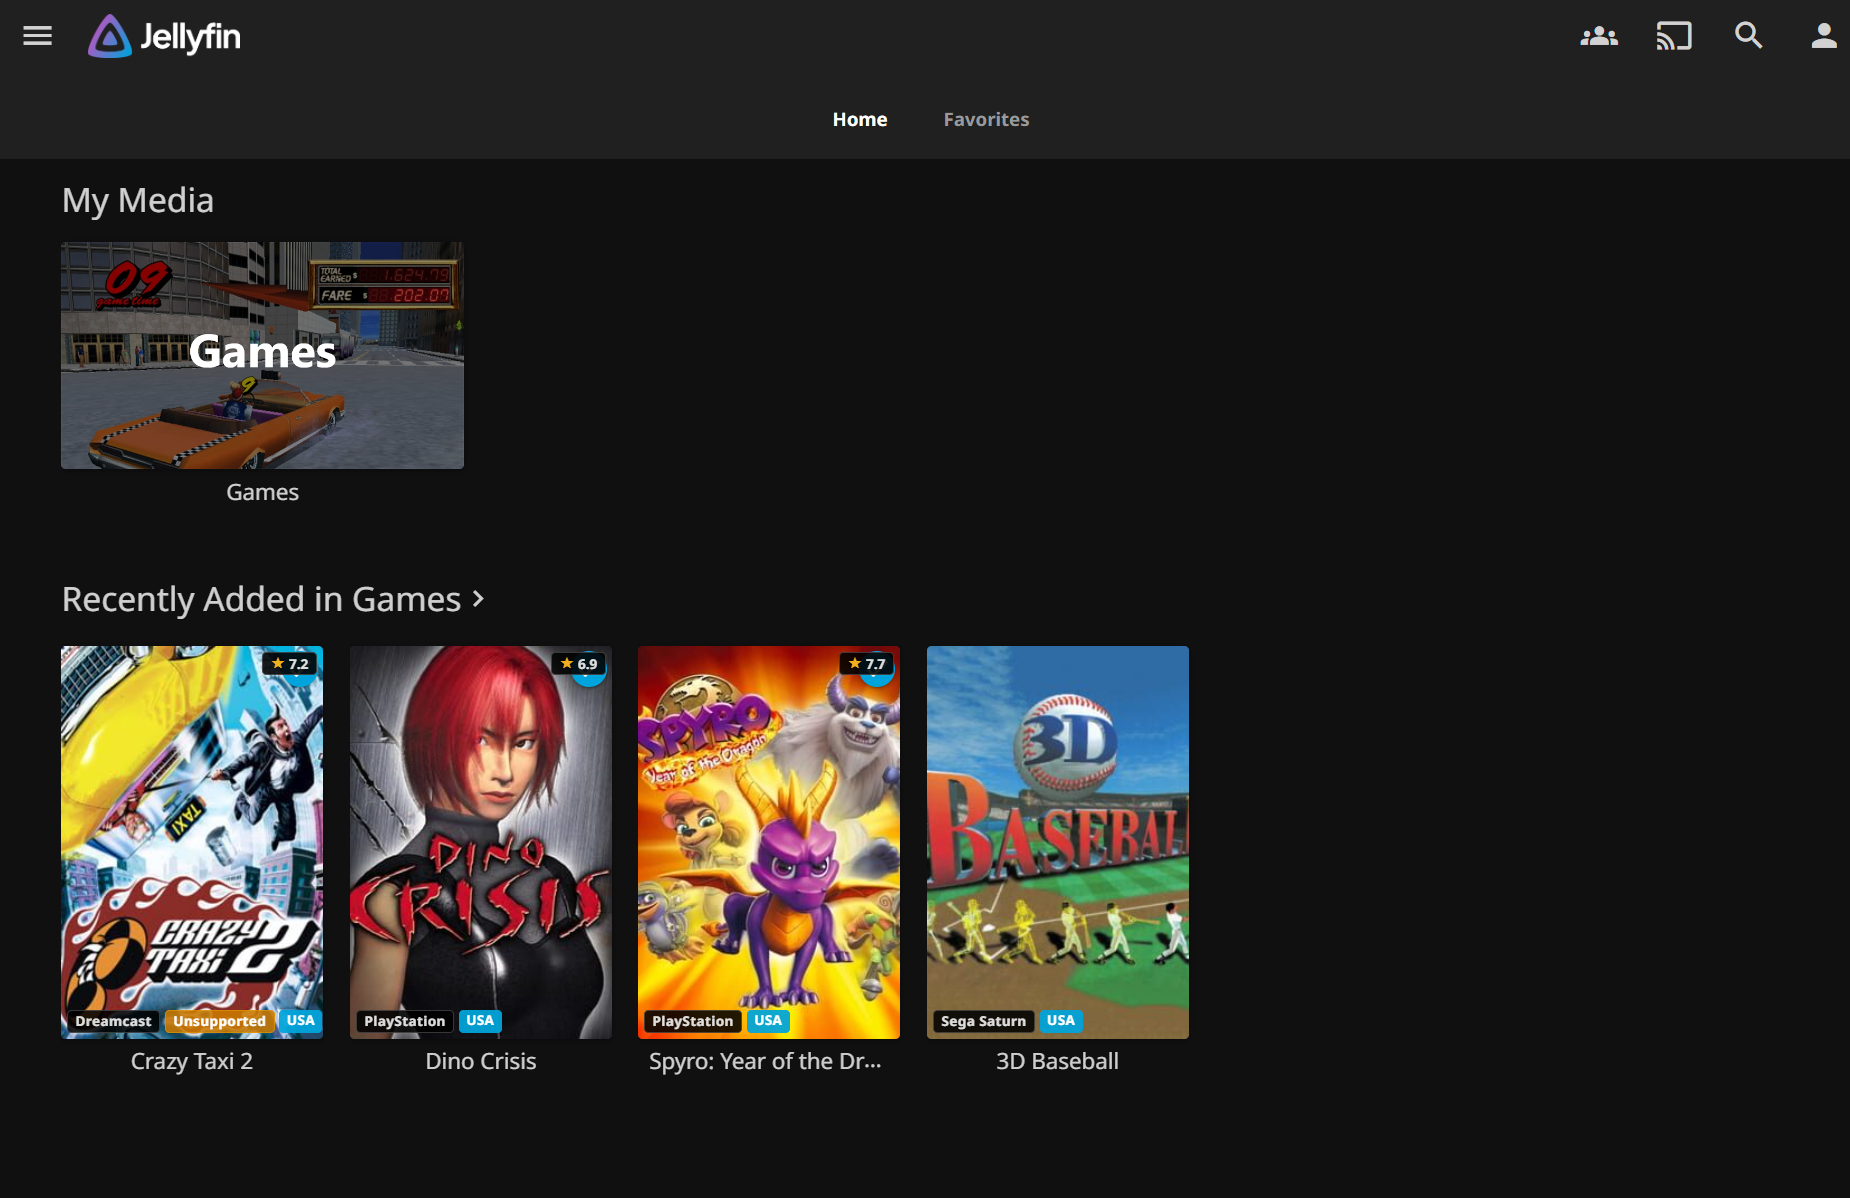
Task: Open the Cast to device icon
Action: pyautogui.click(x=1674, y=36)
